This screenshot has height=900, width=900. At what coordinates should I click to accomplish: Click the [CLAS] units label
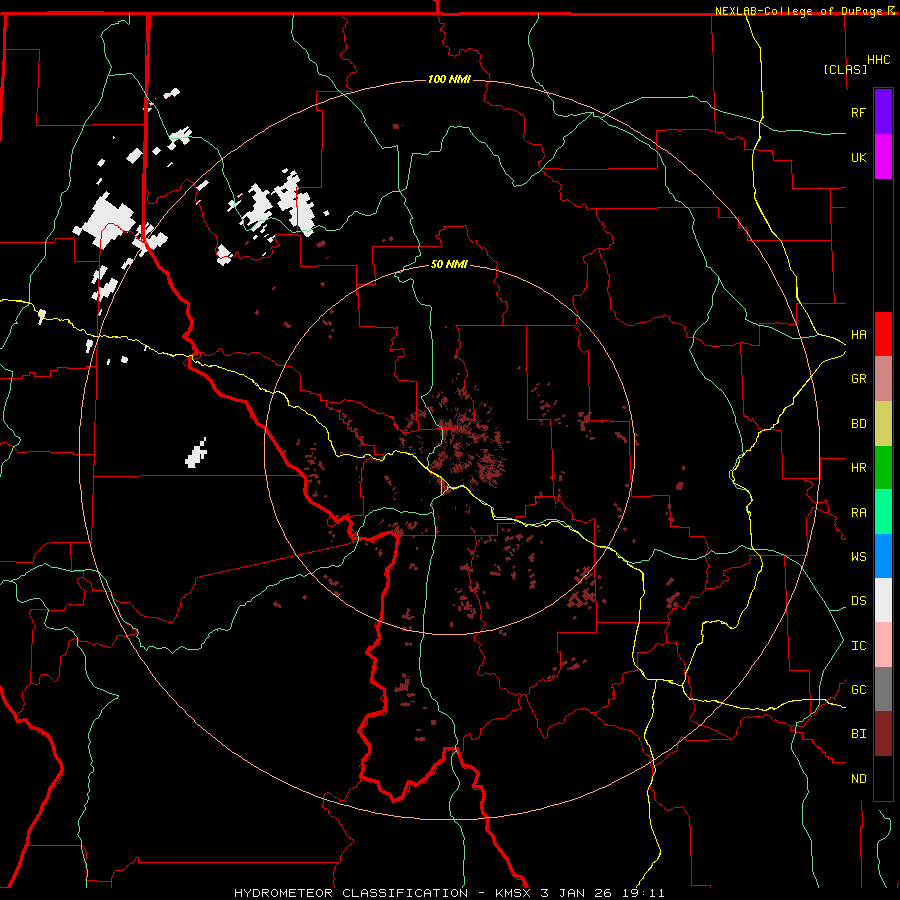[845, 69]
